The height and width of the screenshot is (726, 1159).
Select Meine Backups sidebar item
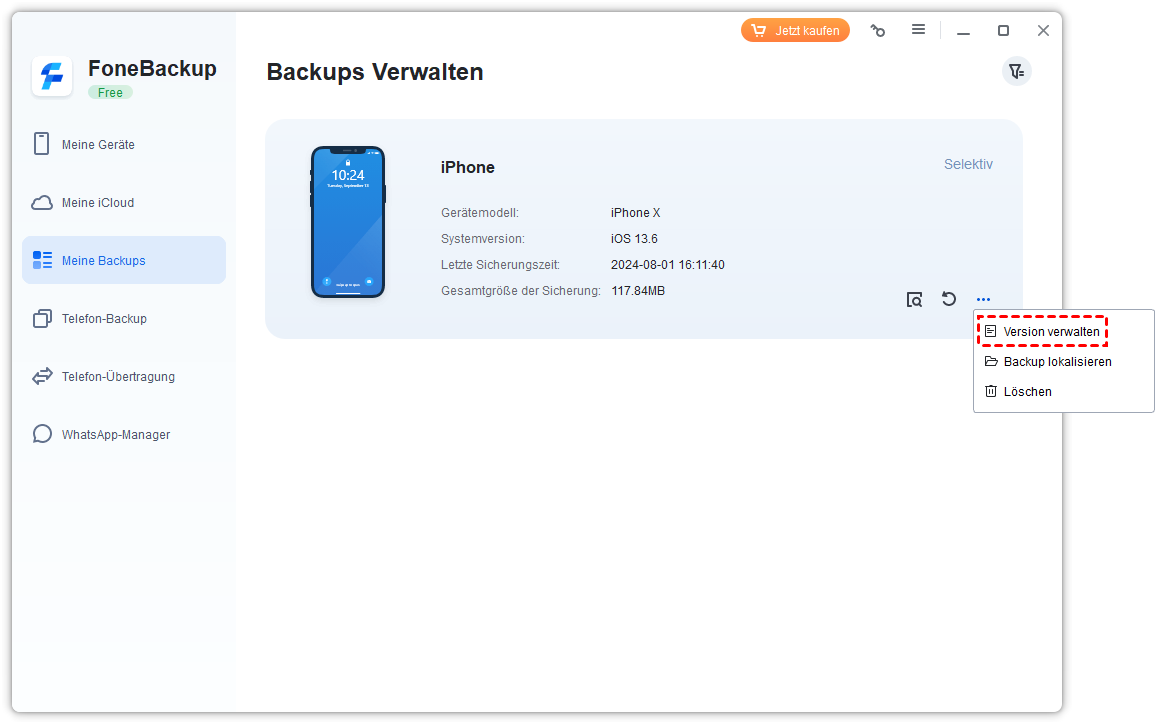[x=103, y=261]
